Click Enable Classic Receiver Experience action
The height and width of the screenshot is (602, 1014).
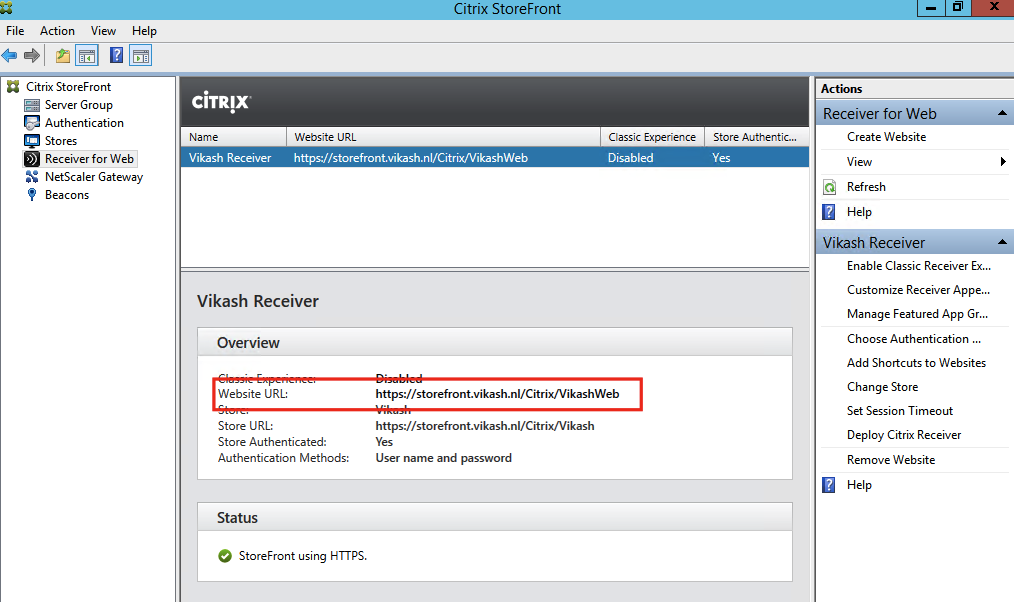click(x=918, y=266)
